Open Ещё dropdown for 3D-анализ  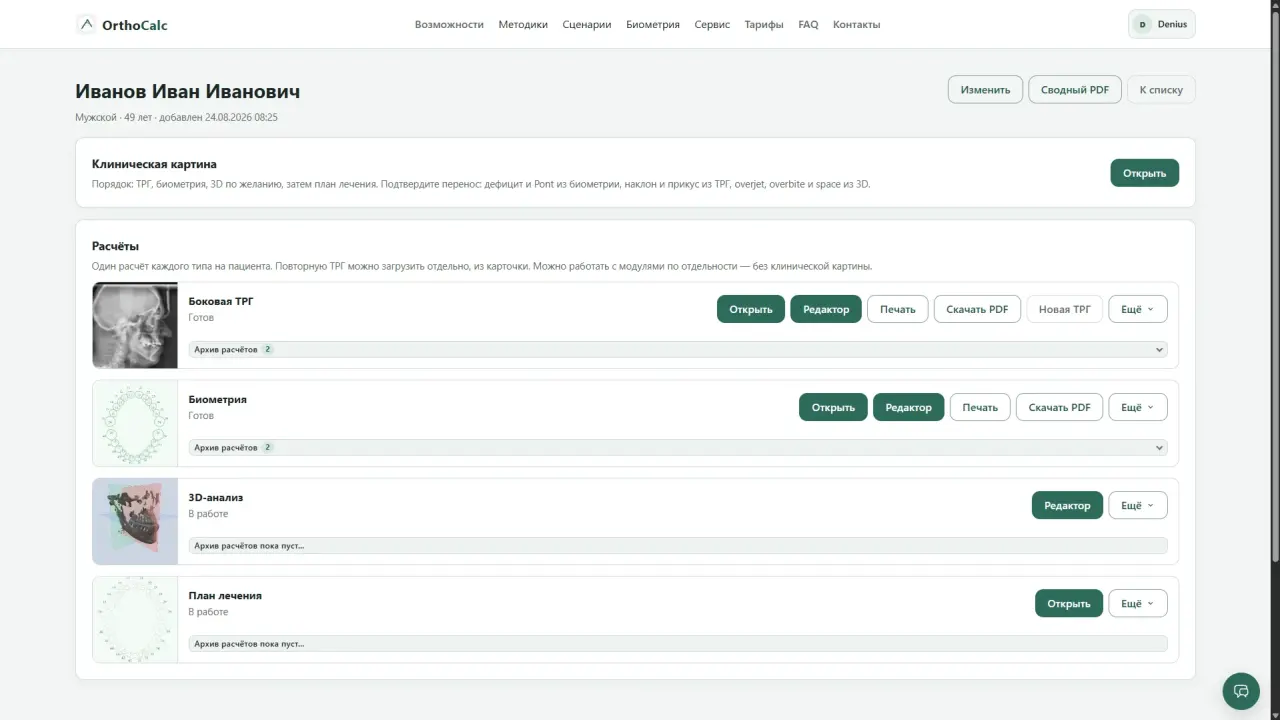(1137, 505)
